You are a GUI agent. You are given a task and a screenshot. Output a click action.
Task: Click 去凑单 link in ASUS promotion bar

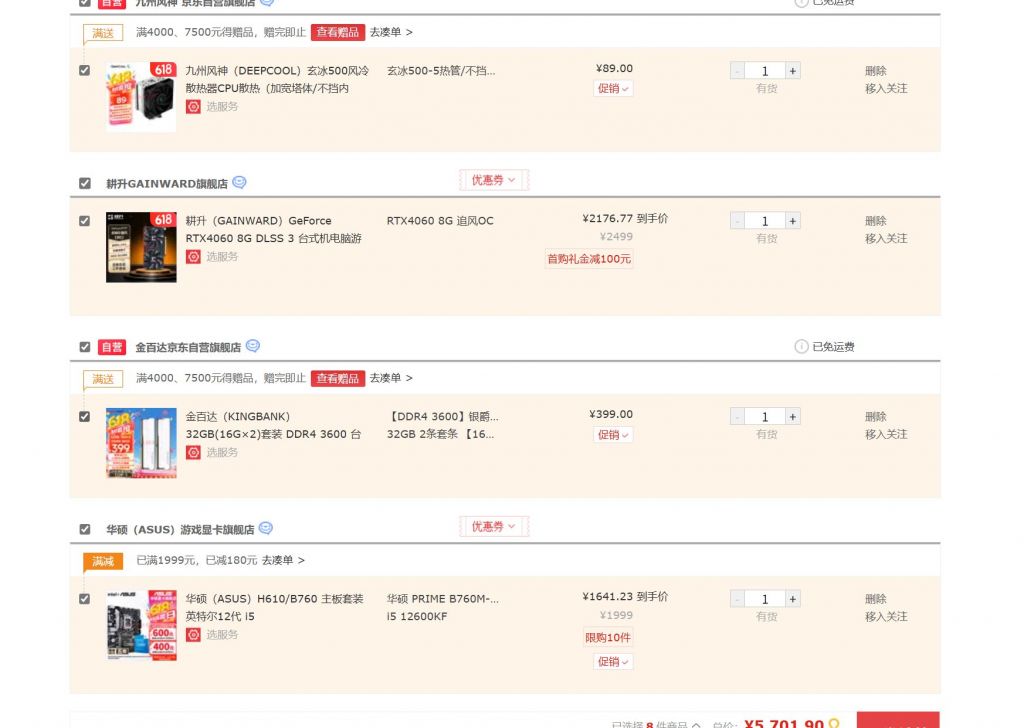[x=283, y=560]
